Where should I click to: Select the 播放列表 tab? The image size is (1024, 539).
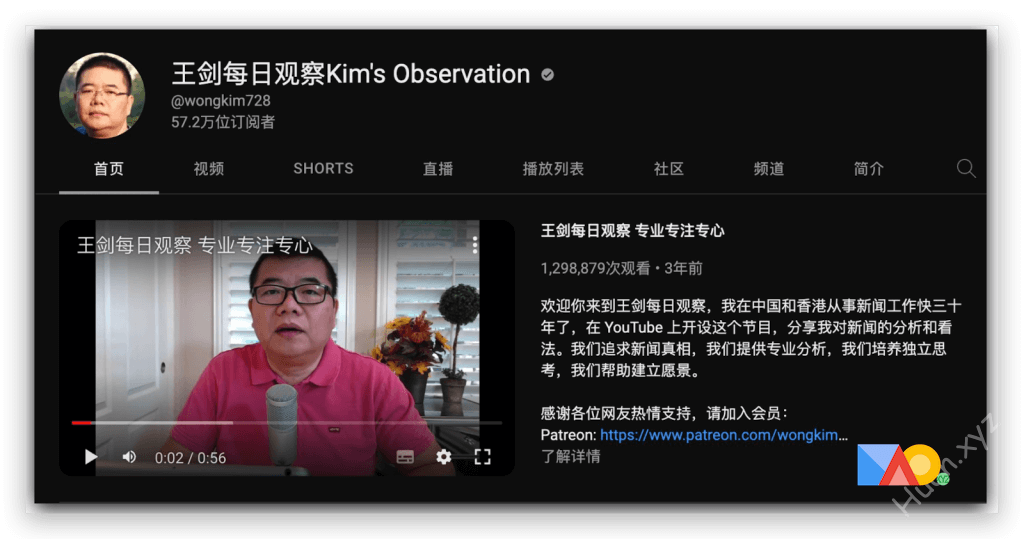point(553,169)
